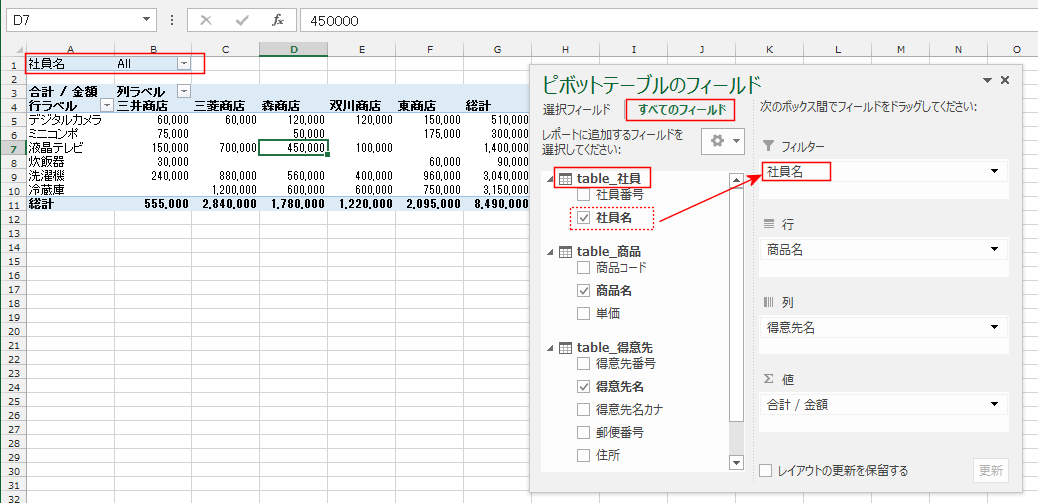
Task: Open the Name Box dropdown arrow
Action: click(148, 20)
